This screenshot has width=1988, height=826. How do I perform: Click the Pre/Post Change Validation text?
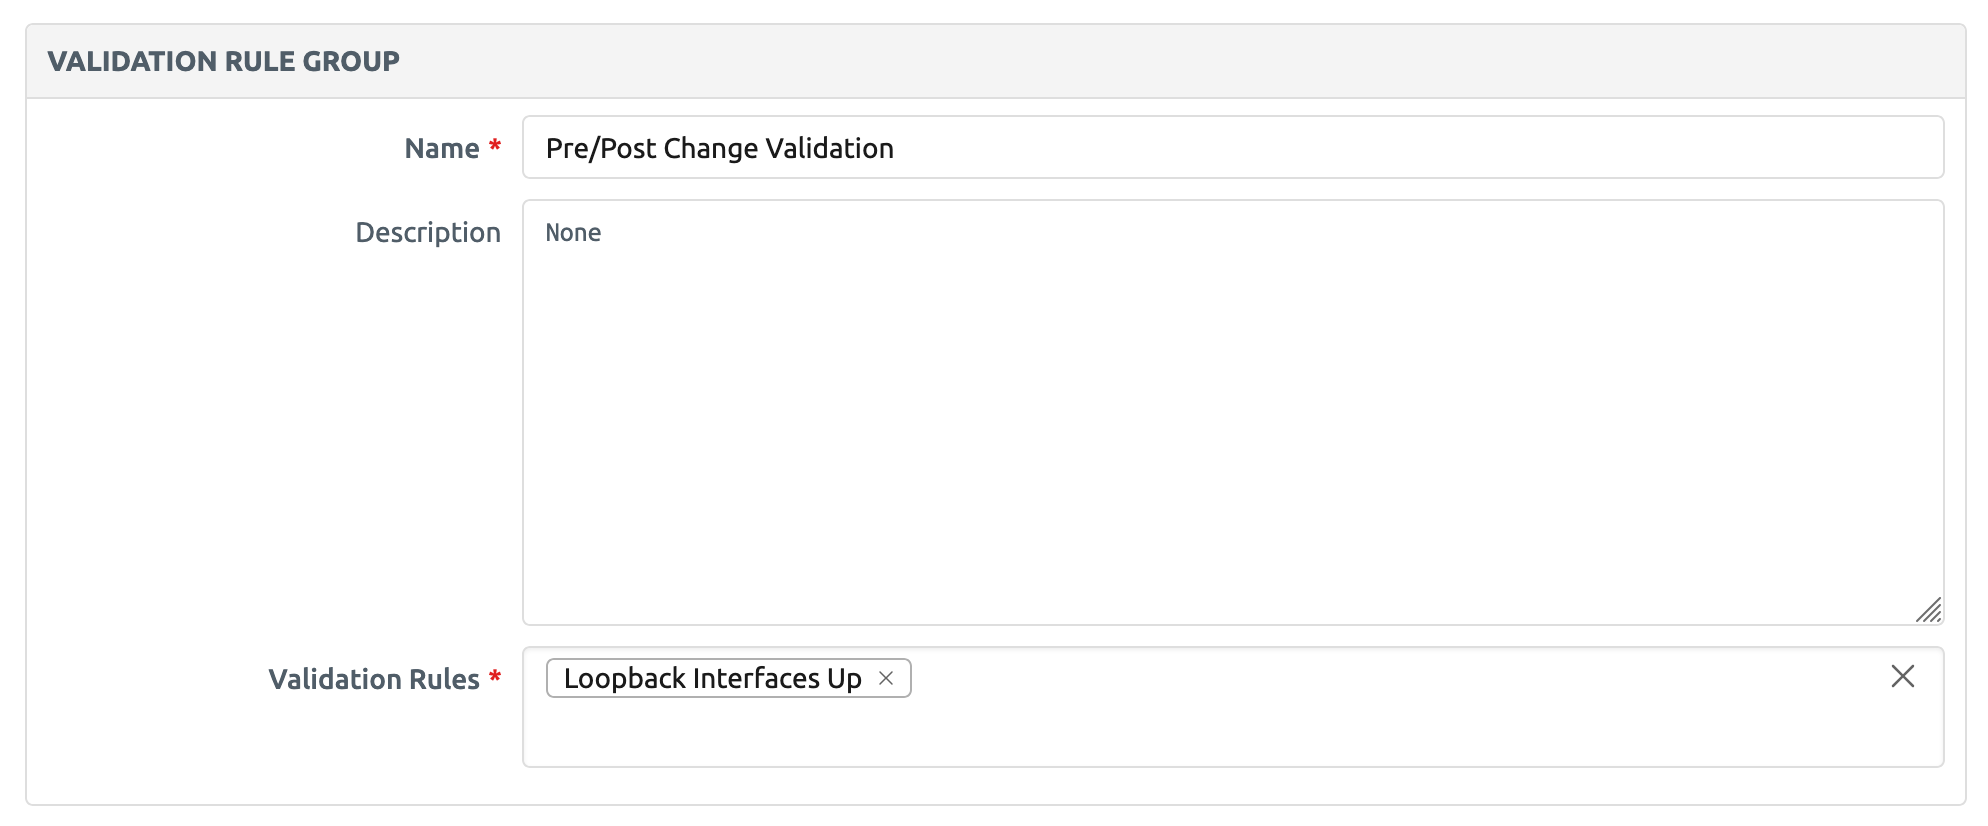(719, 148)
